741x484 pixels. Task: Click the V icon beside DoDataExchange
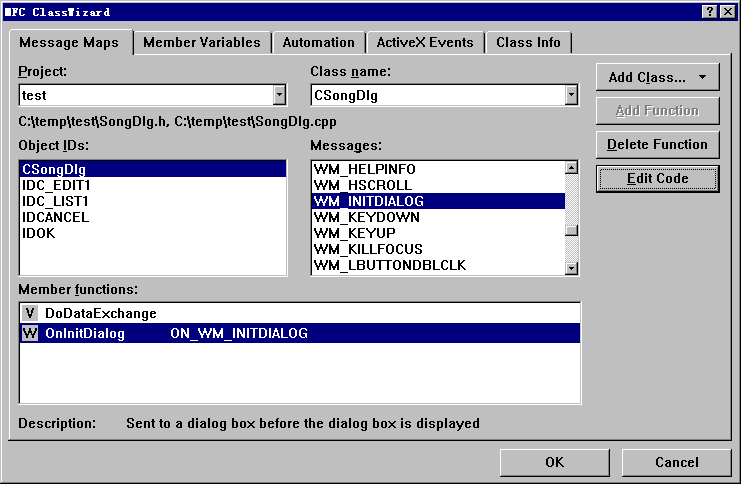(29, 313)
